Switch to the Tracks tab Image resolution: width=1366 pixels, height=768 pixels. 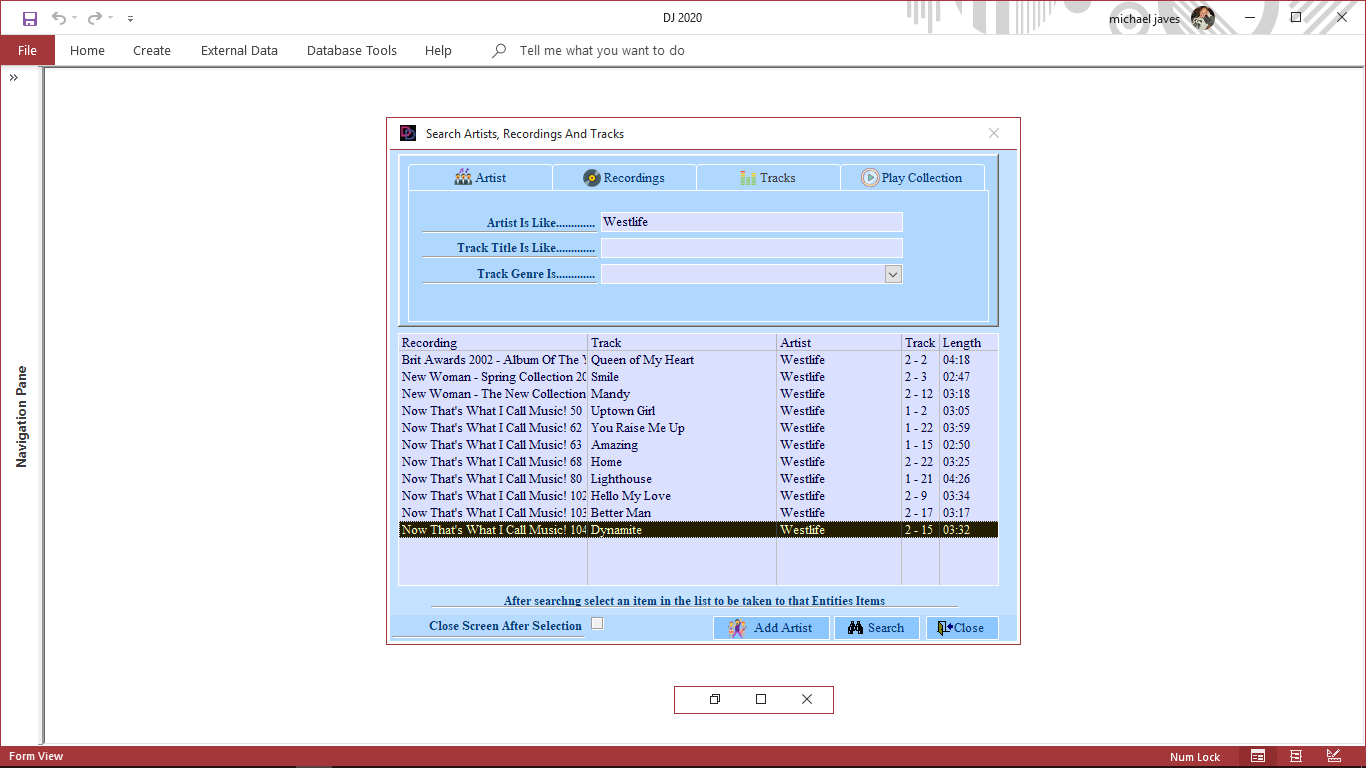[768, 177]
